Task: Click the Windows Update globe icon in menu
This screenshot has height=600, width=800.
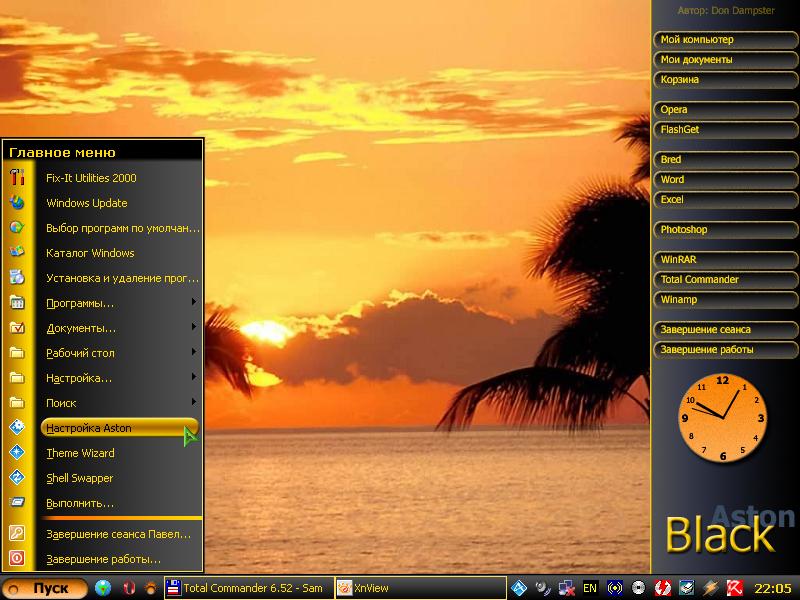Action: coord(17,203)
